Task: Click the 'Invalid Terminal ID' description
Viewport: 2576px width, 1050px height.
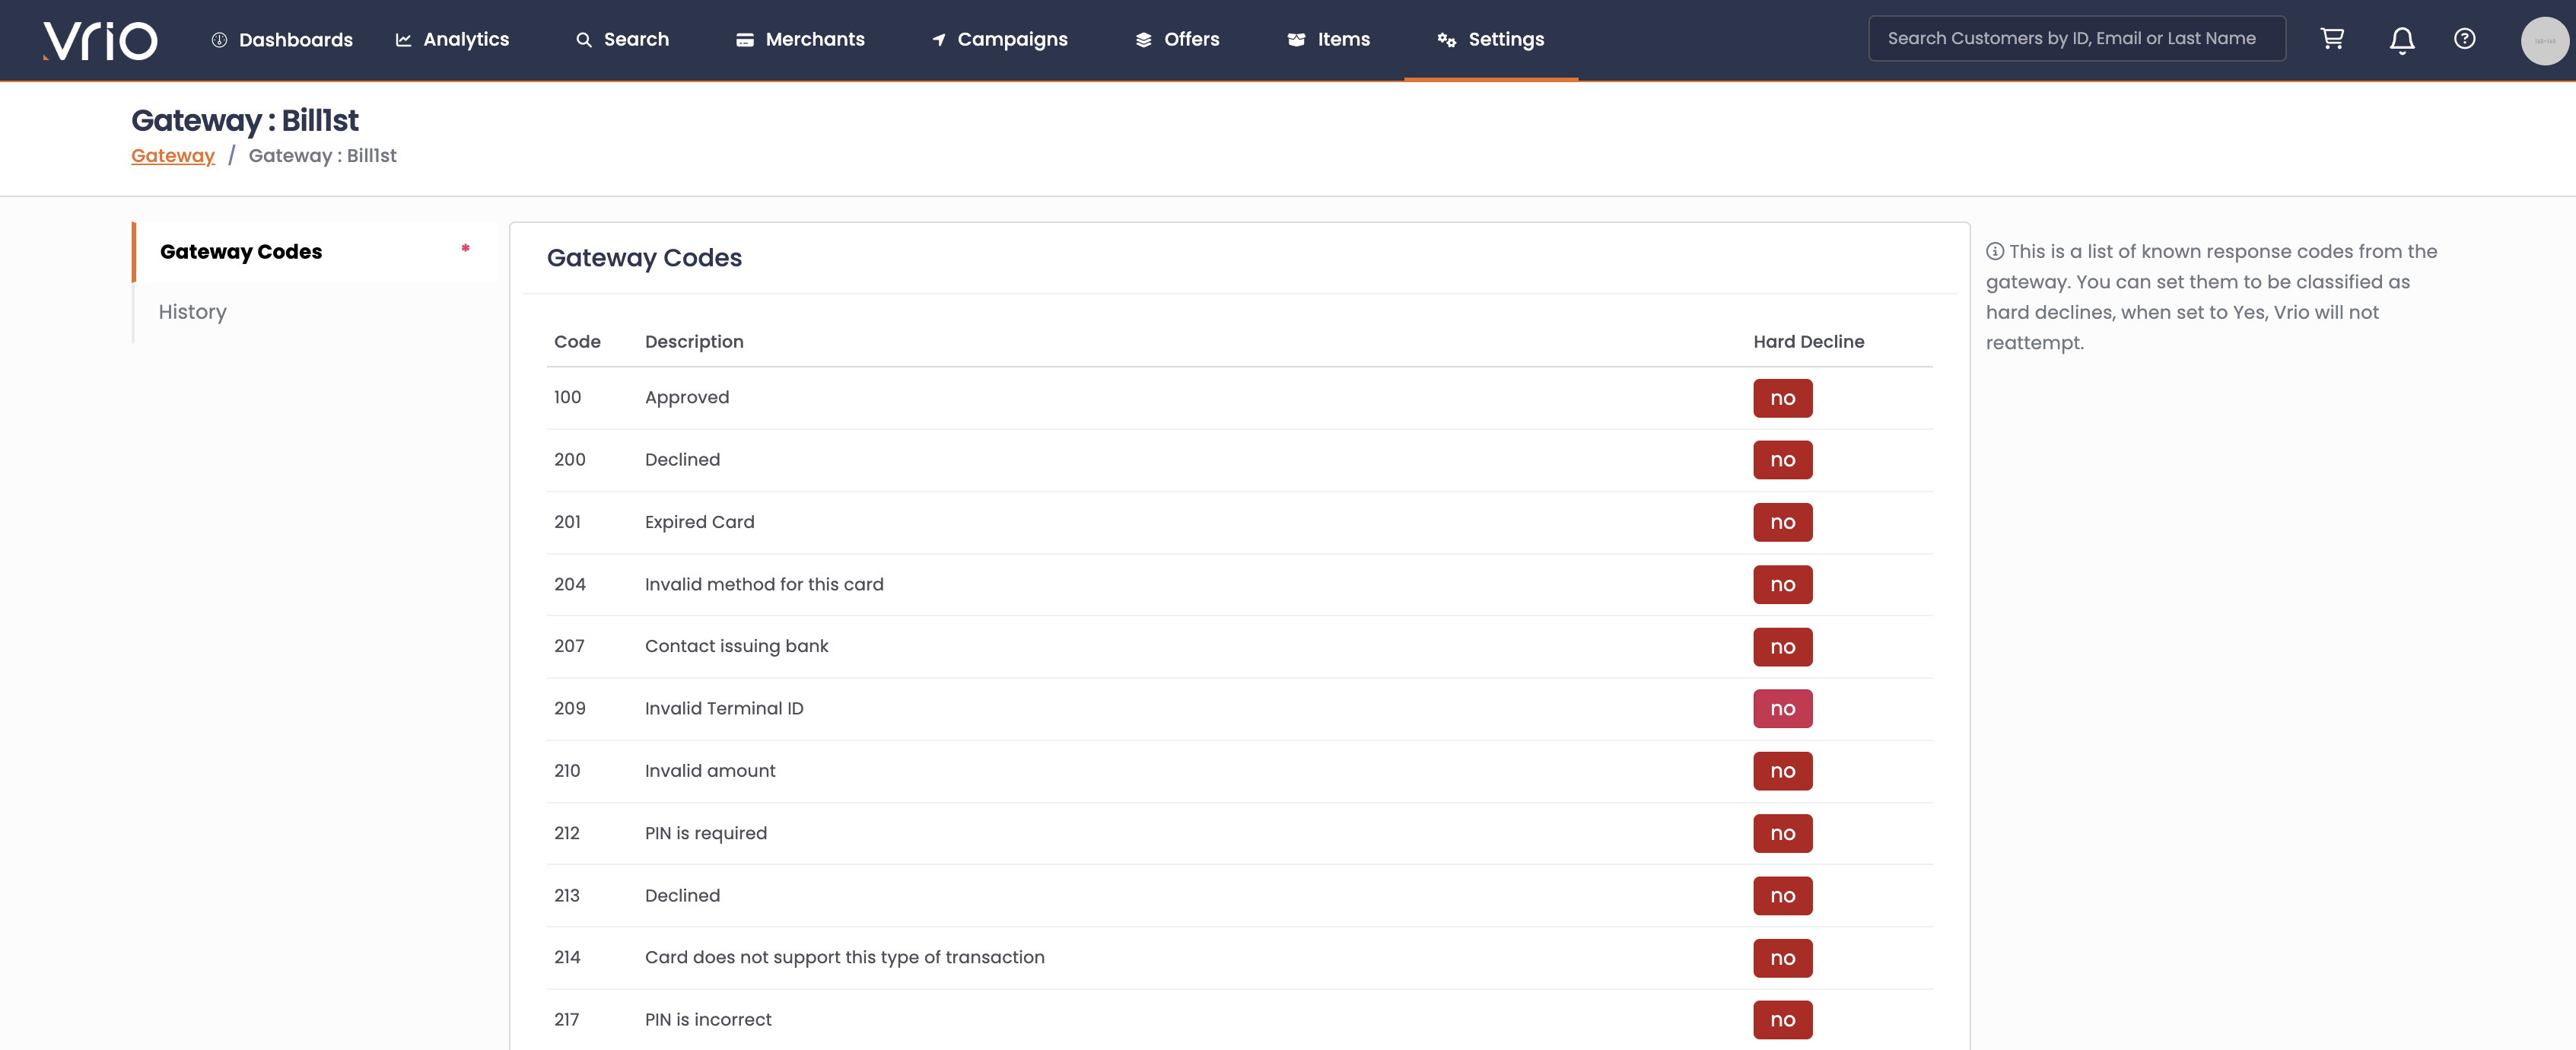Action: [x=724, y=709]
